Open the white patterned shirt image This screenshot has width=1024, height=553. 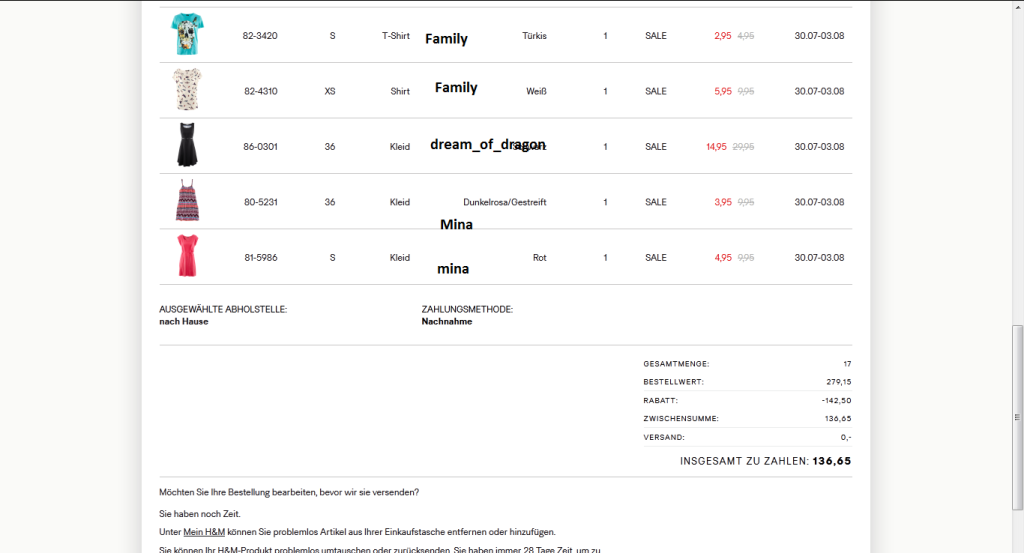coord(186,90)
